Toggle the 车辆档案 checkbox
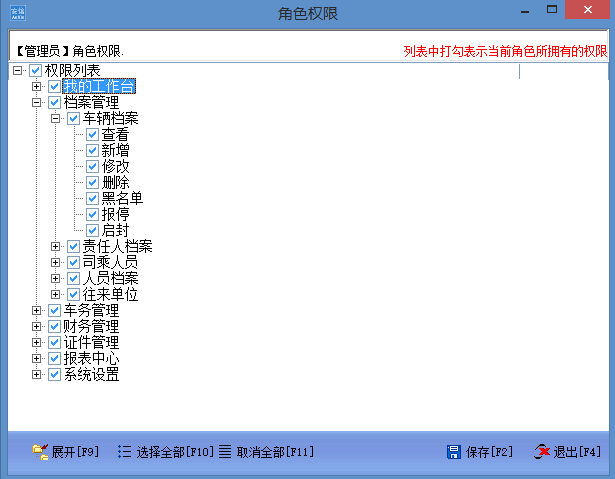This screenshot has height=479, width=615. 73,118
